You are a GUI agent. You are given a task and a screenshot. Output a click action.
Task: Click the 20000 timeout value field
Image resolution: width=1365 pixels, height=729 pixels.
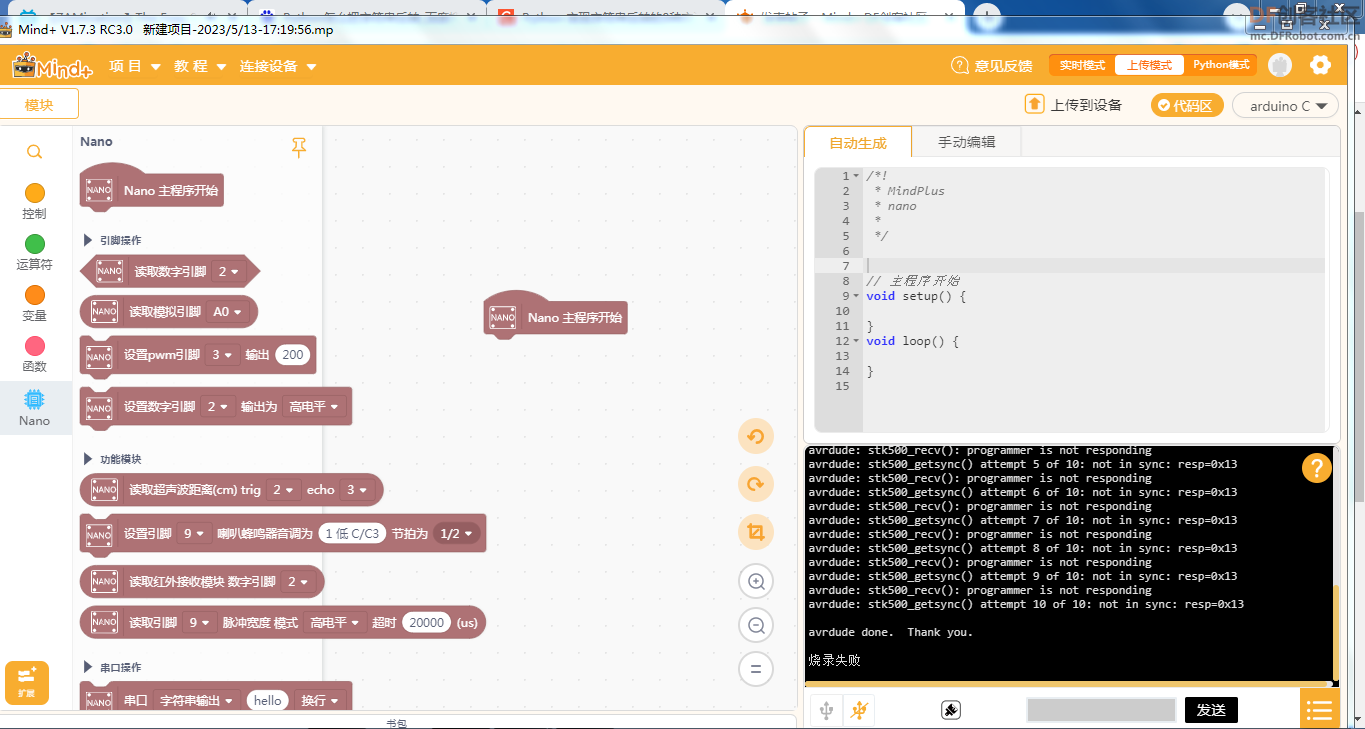point(427,622)
